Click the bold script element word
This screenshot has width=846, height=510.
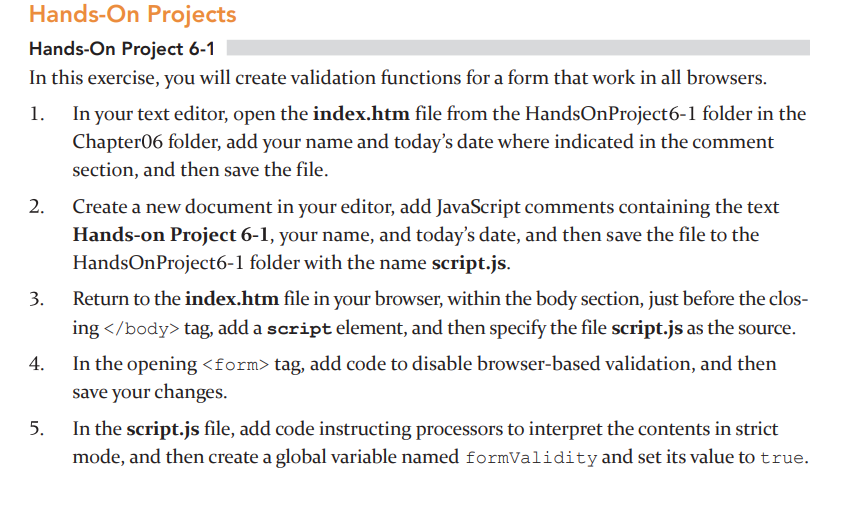[299, 329]
